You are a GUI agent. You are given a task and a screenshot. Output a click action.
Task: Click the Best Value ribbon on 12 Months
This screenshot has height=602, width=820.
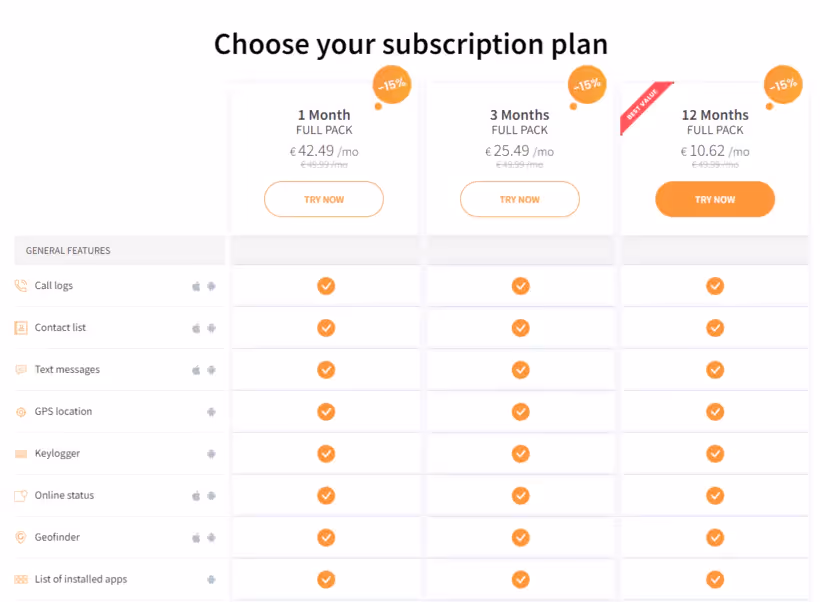pyautogui.click(x=644, y=106)
